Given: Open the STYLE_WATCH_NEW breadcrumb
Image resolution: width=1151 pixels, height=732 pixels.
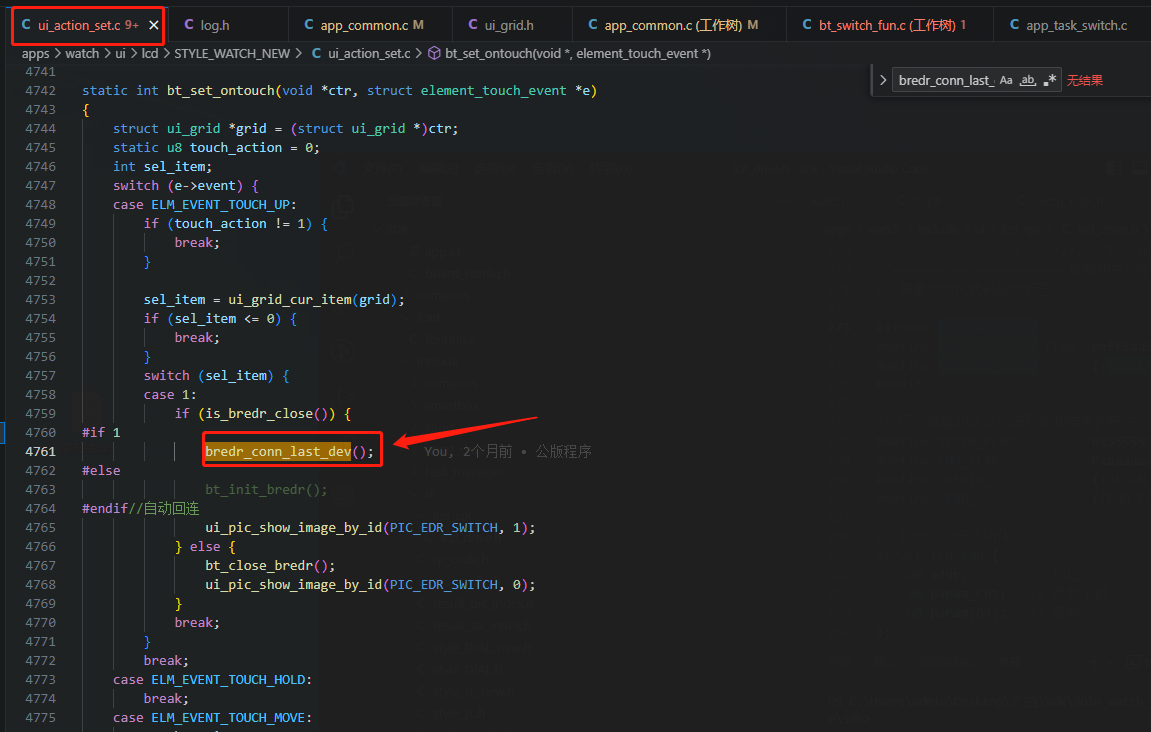Looking at the screenshot, I should pyautogui.click(x=232, y=54).
